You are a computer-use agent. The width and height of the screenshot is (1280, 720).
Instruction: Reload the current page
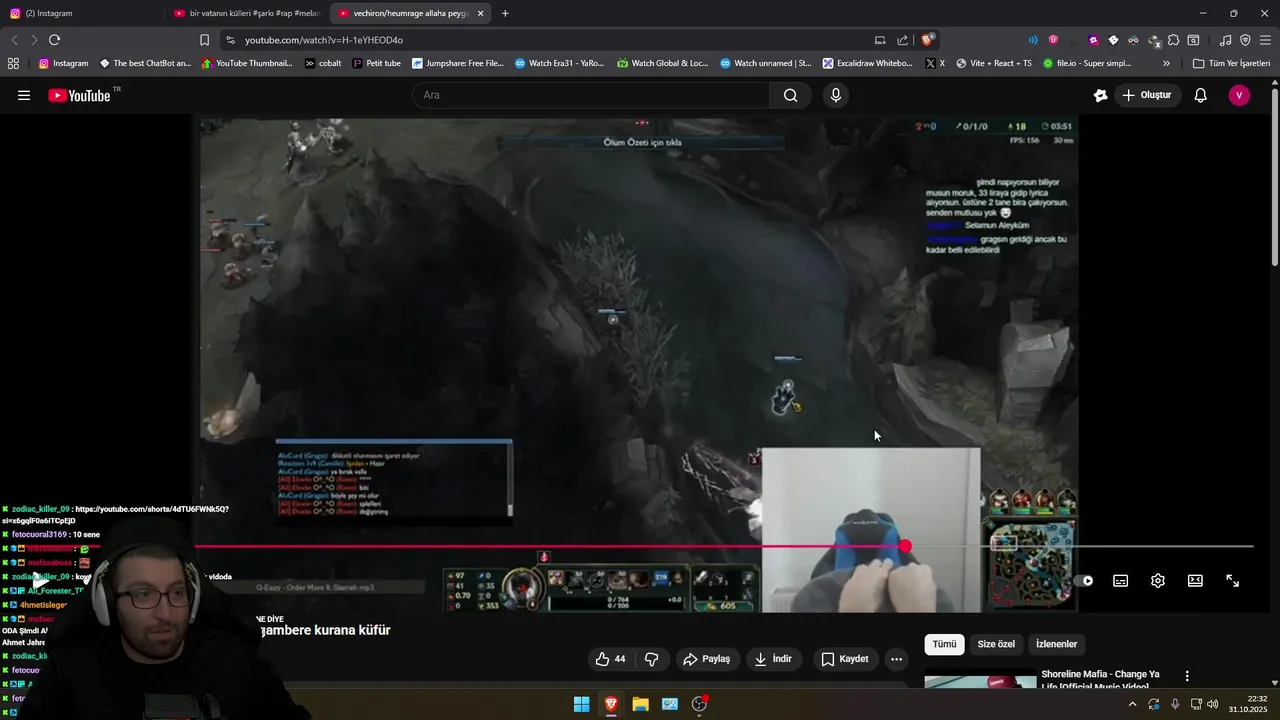[x=54, y=40]
